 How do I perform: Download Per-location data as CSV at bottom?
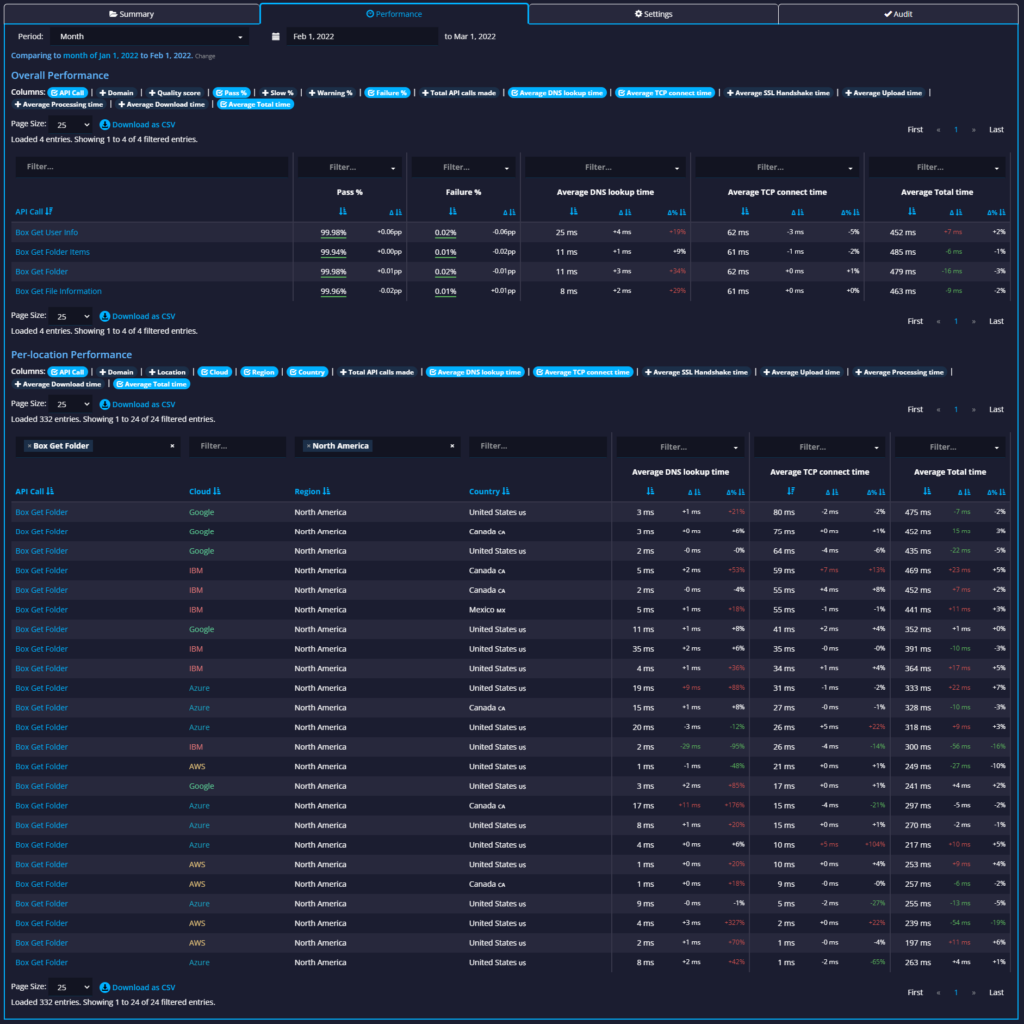(137, 987)
